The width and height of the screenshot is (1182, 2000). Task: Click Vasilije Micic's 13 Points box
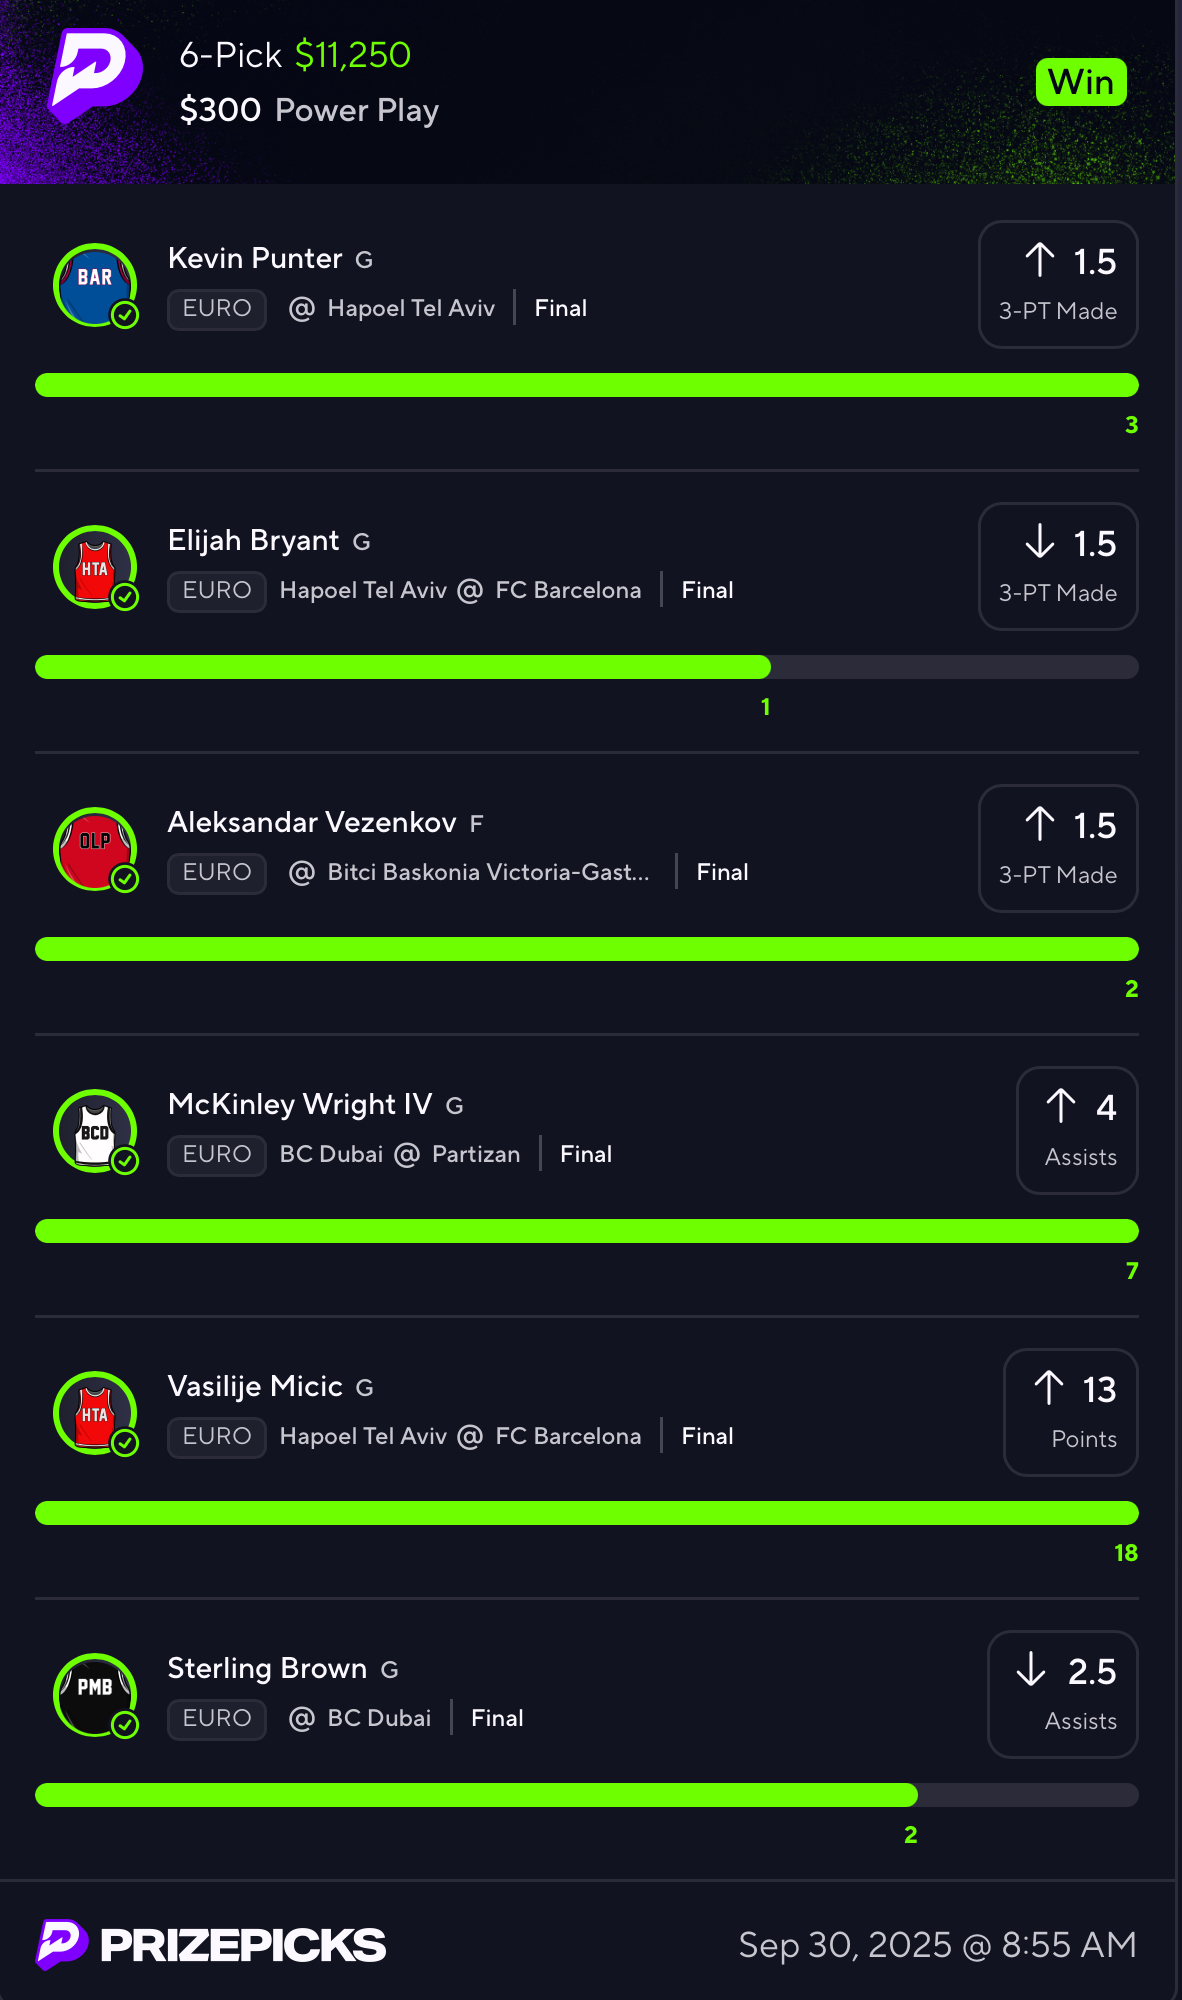(x=1071, y=1413)
